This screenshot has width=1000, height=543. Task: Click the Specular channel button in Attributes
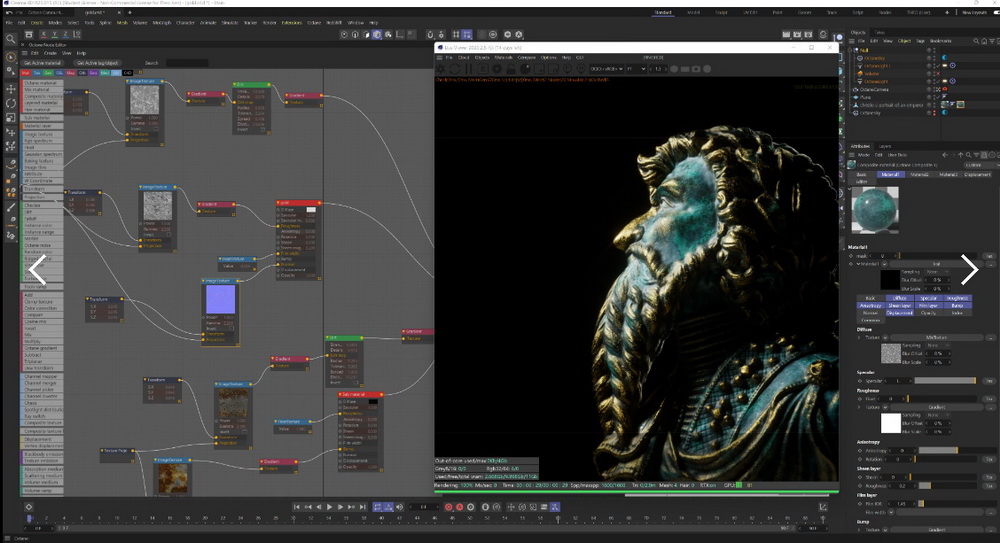[x=928, y=298]
